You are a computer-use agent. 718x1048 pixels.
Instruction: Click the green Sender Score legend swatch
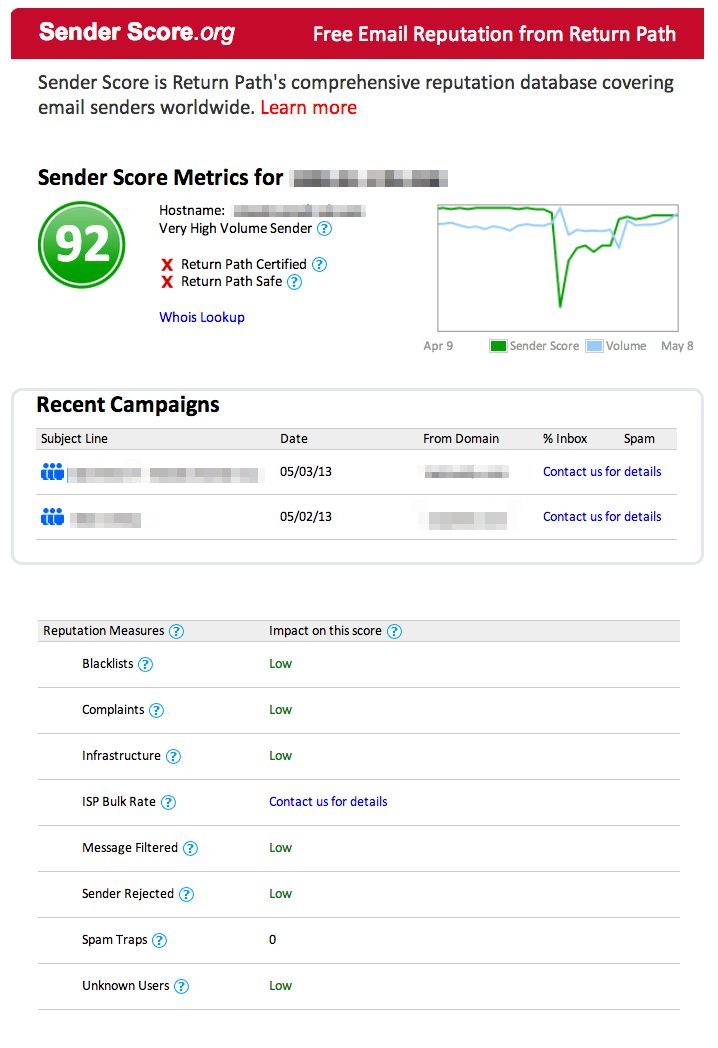(498, 346)
